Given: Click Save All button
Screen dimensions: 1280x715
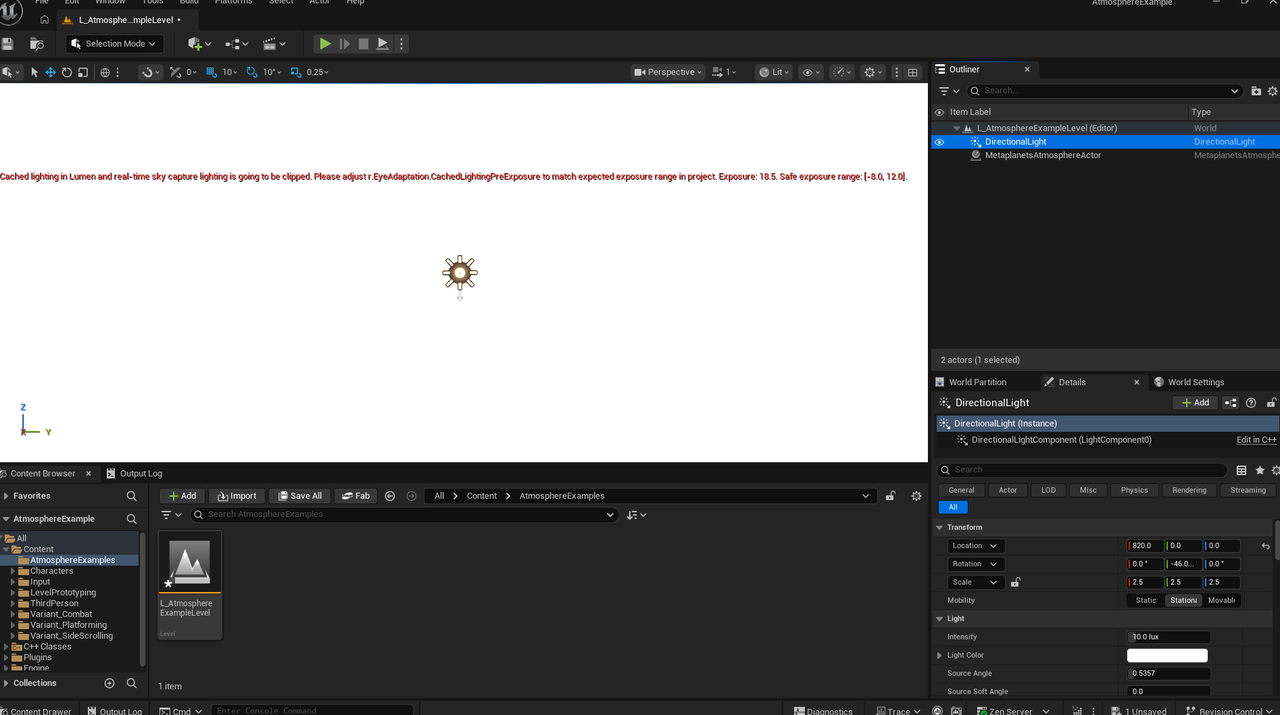Looking at the screenshot, I should (x=299, y=496).
